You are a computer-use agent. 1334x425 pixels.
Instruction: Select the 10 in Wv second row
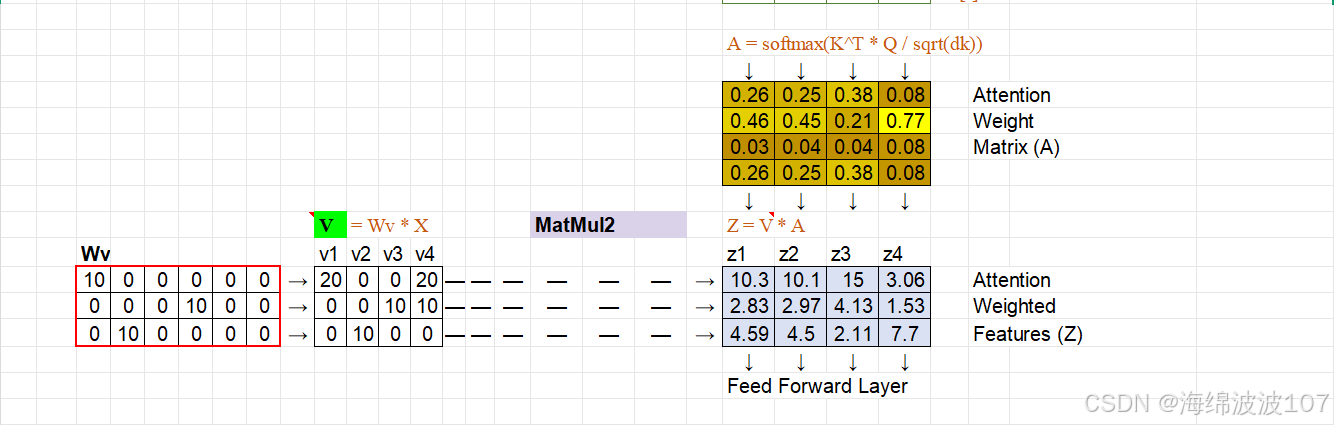195,306
